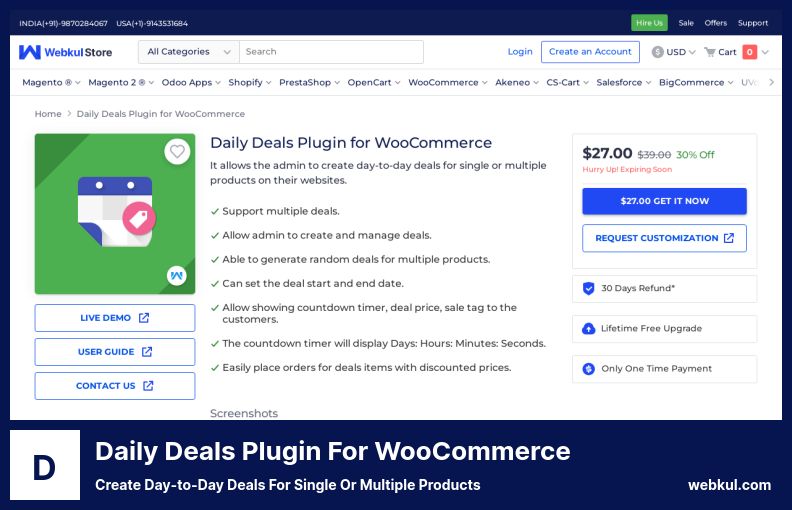Click the Daily Deals Plugin product title

pos(351,143)
